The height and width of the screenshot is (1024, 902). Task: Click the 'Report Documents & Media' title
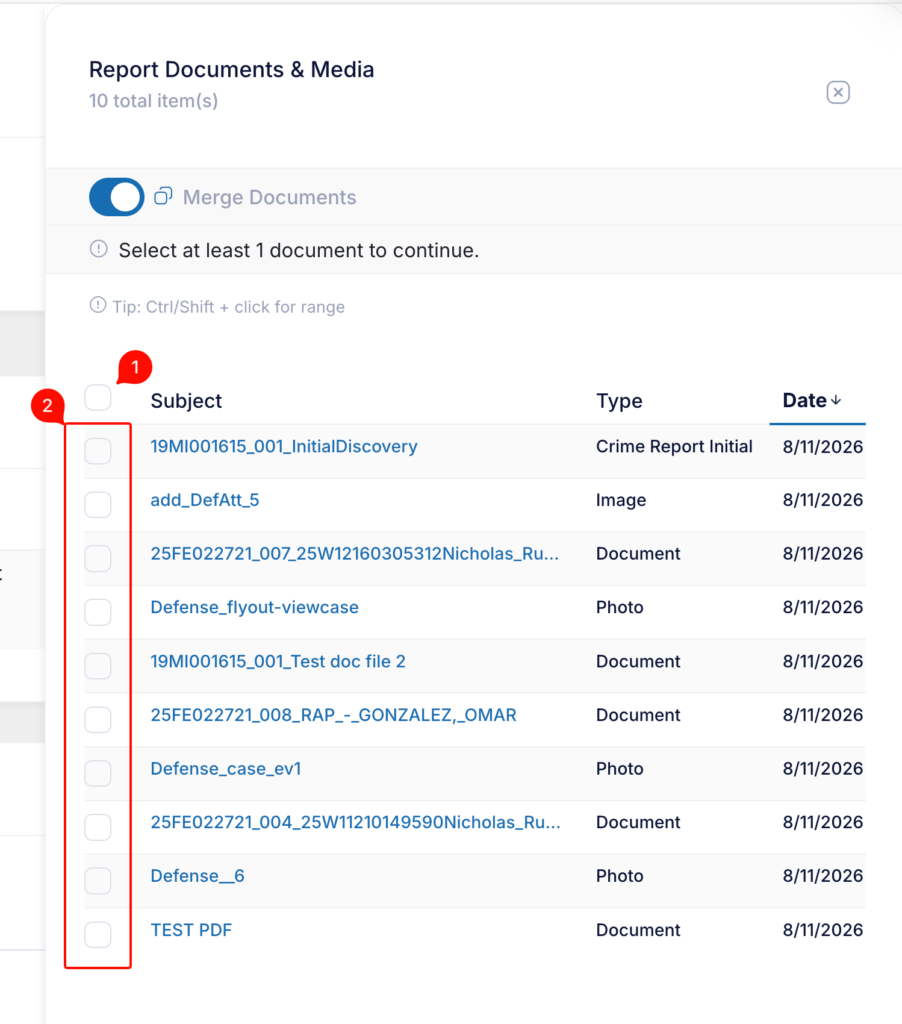point(232,69)
